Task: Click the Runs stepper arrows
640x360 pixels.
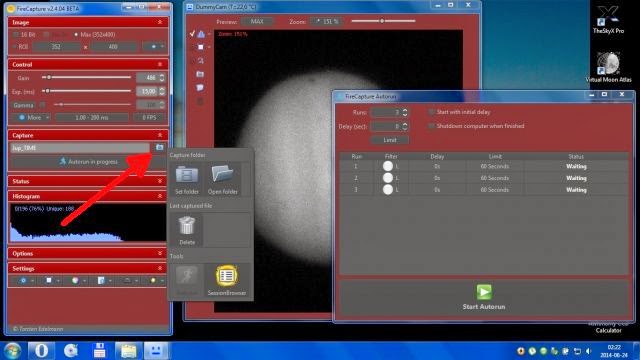Action: pos(404,112)
